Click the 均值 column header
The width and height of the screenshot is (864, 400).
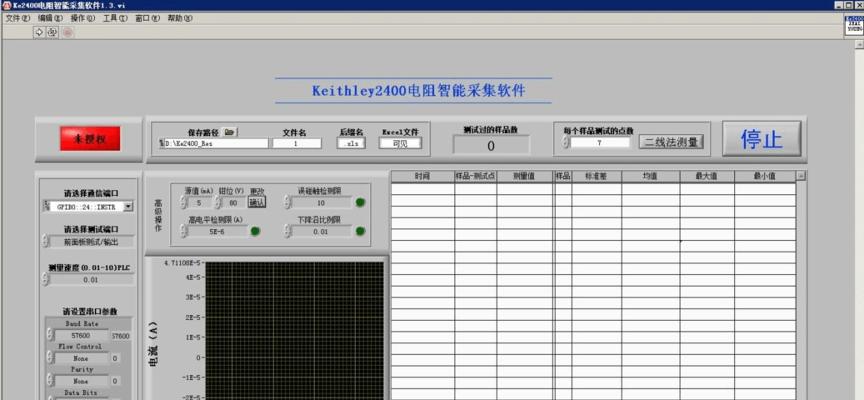[651, 176]
